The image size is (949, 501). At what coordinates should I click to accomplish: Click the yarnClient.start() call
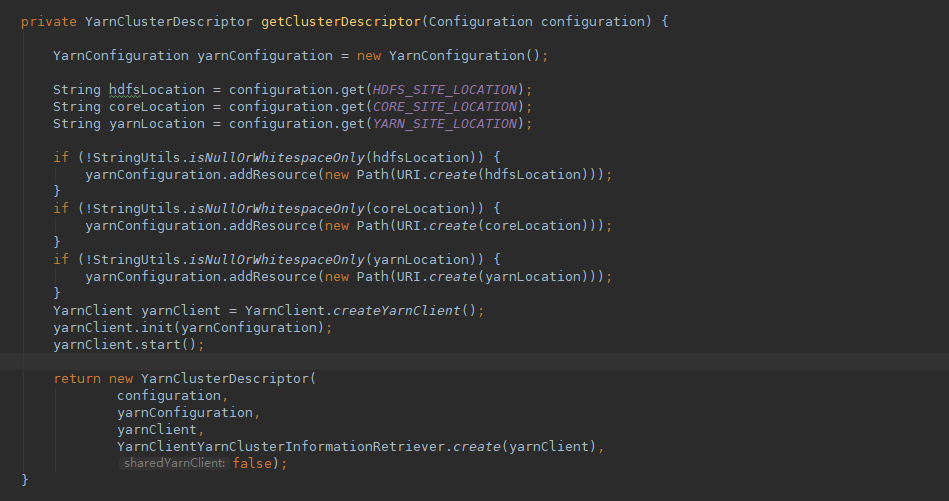click(x=125, y=344)
